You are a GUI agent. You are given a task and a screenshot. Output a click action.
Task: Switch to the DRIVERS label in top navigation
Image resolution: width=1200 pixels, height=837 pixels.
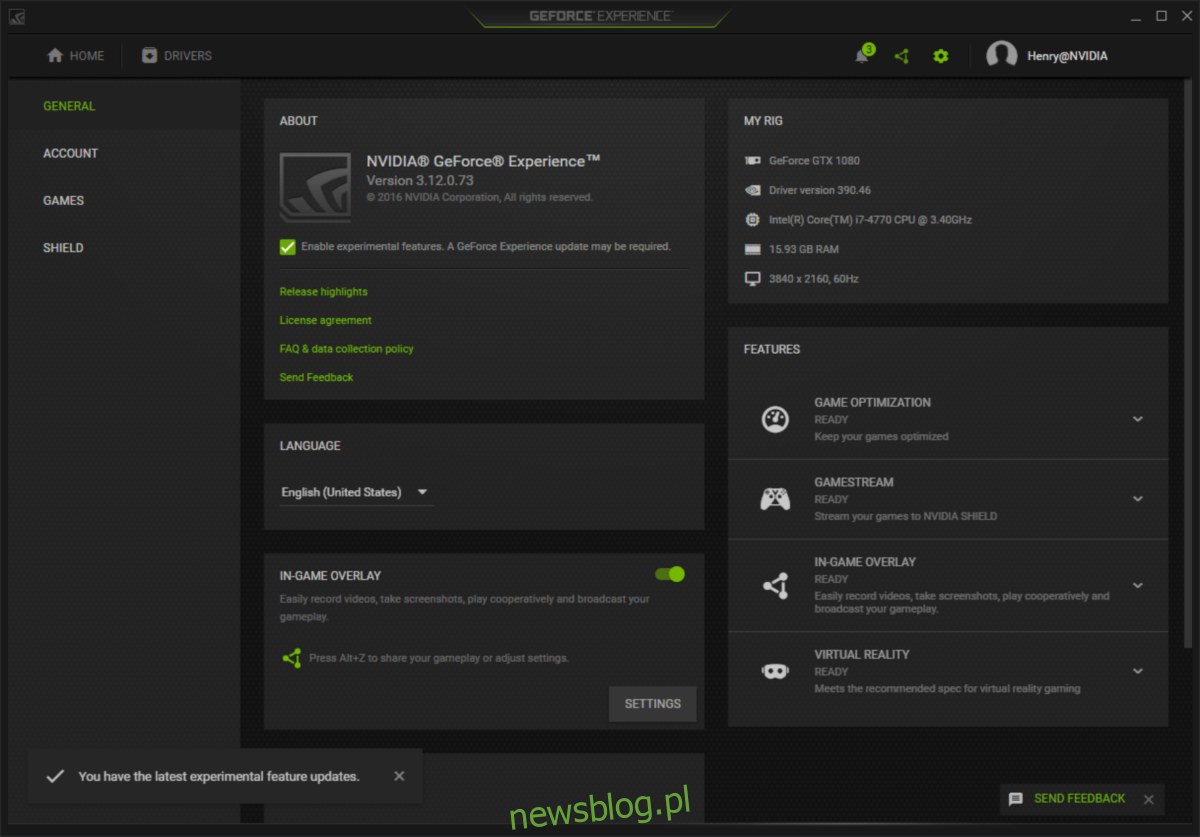(188, 56)
